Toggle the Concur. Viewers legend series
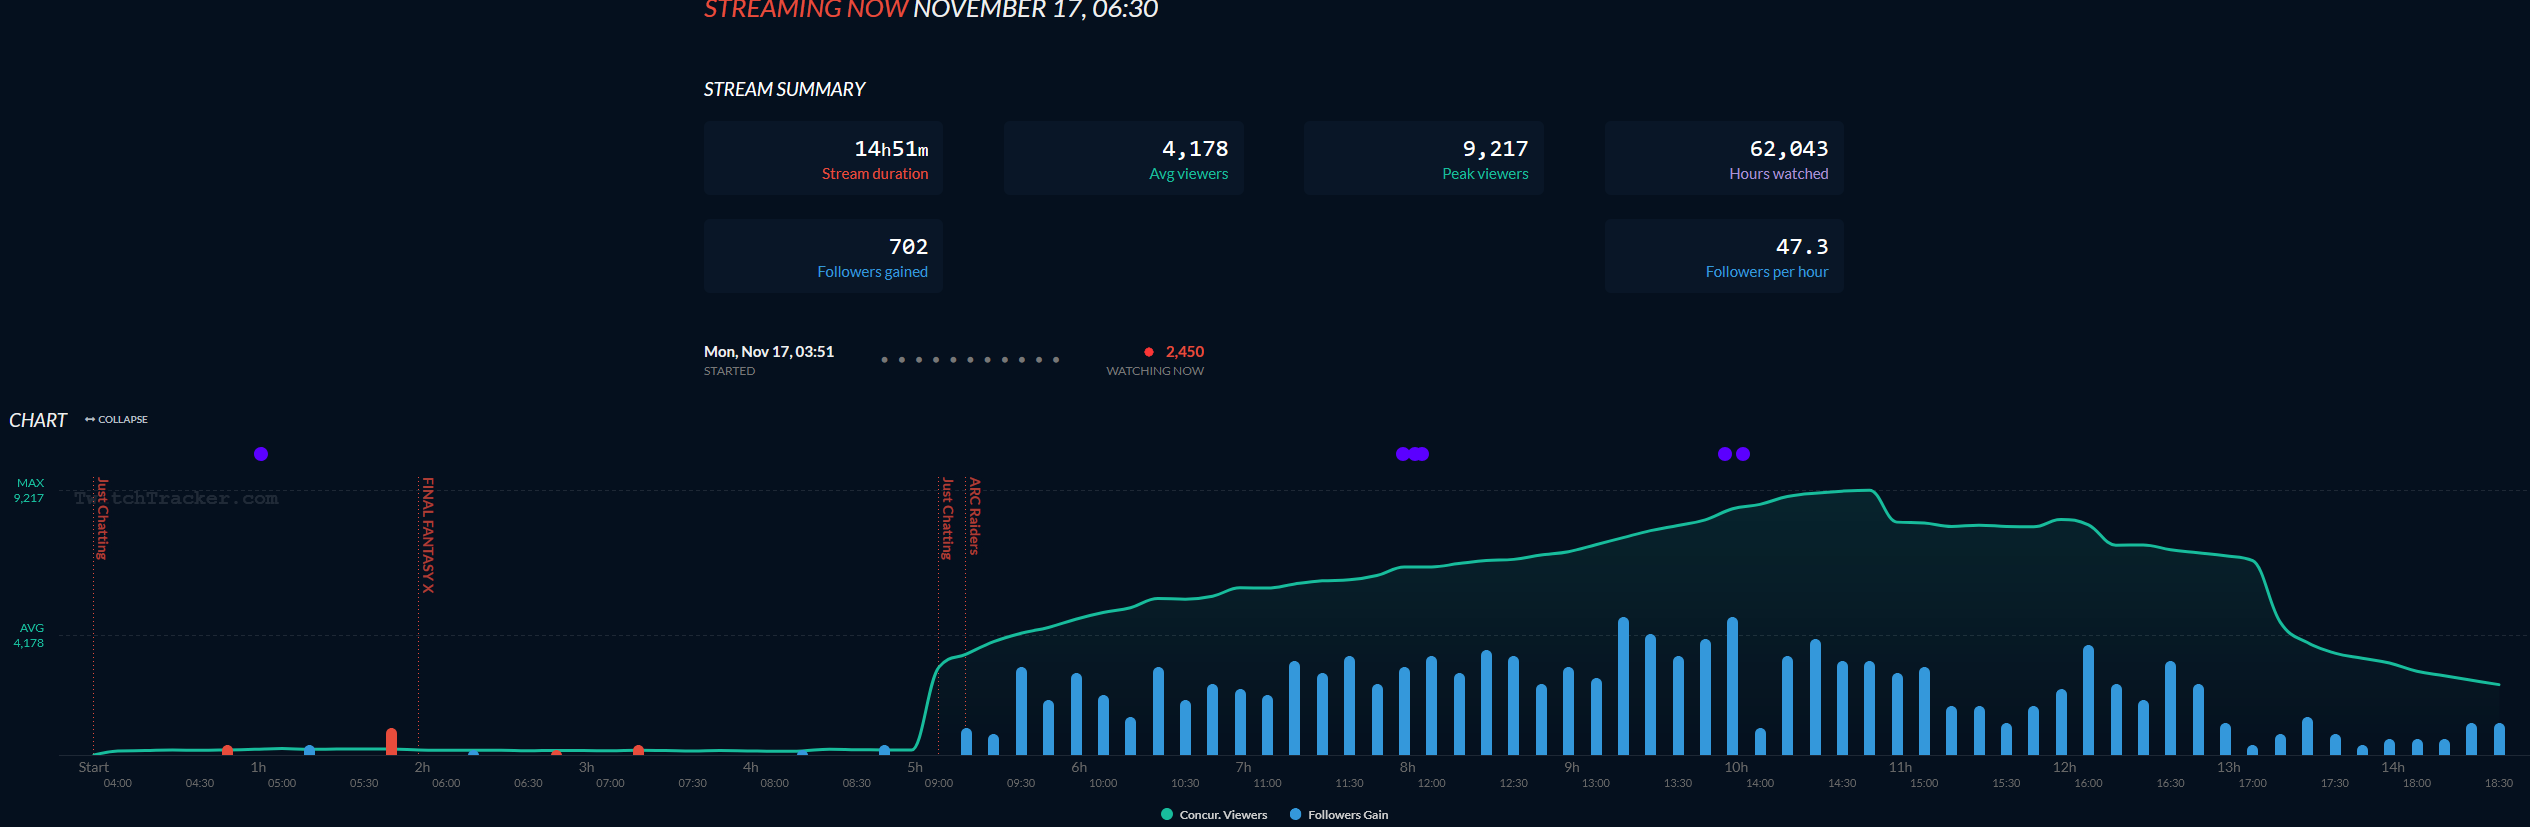This screenshot has height=827, width=2530. tap(1214, 815)
